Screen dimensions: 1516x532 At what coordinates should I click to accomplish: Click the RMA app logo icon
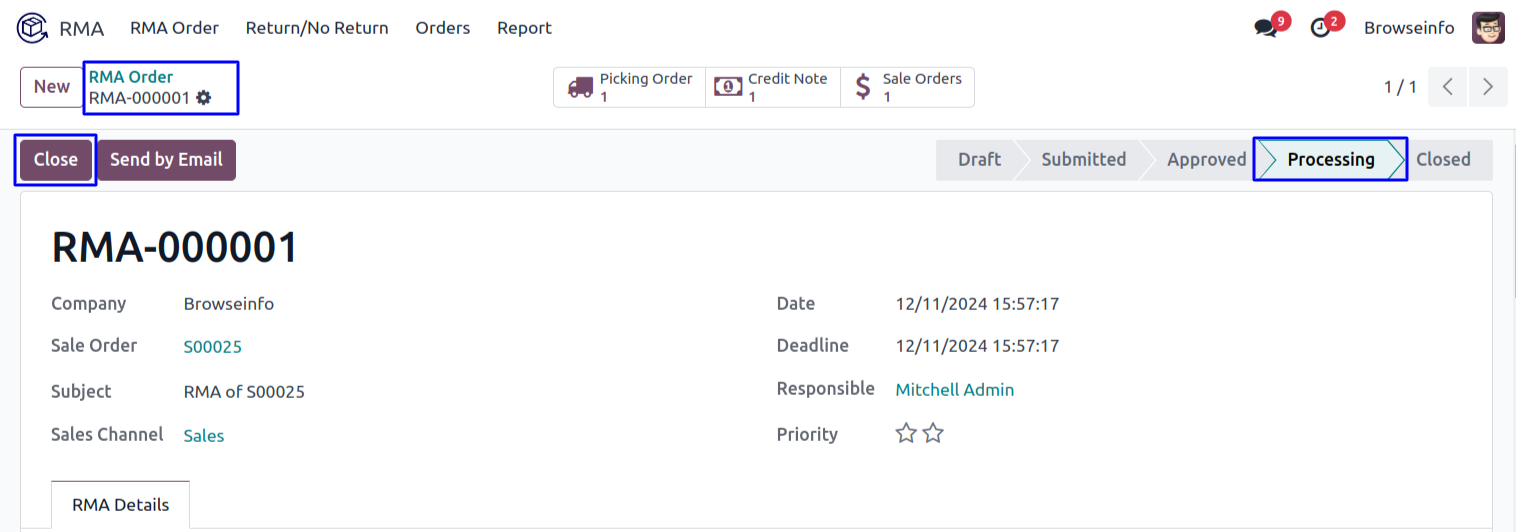(x=32, y=28)
